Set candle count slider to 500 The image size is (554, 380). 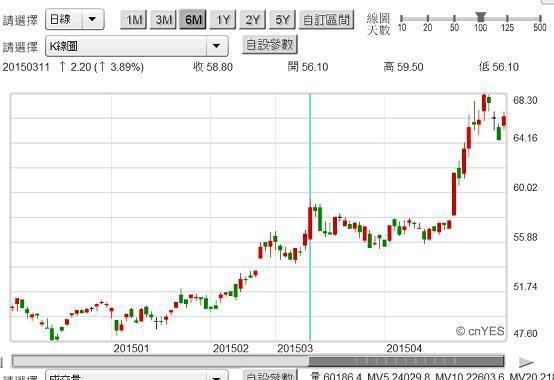click(x=540, y=18)
